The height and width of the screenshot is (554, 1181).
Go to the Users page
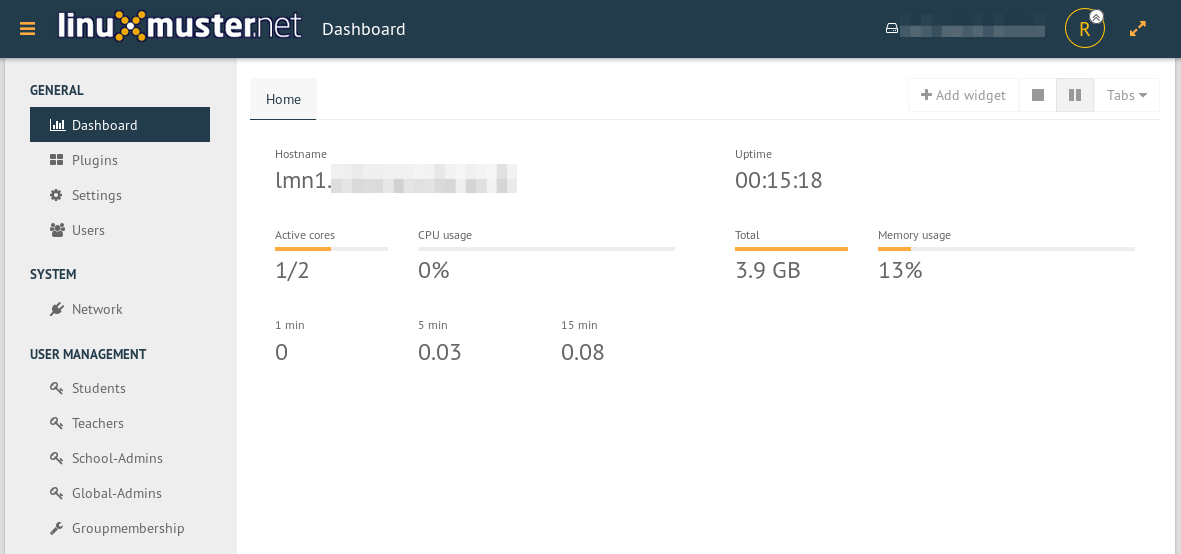pos(88,230)
